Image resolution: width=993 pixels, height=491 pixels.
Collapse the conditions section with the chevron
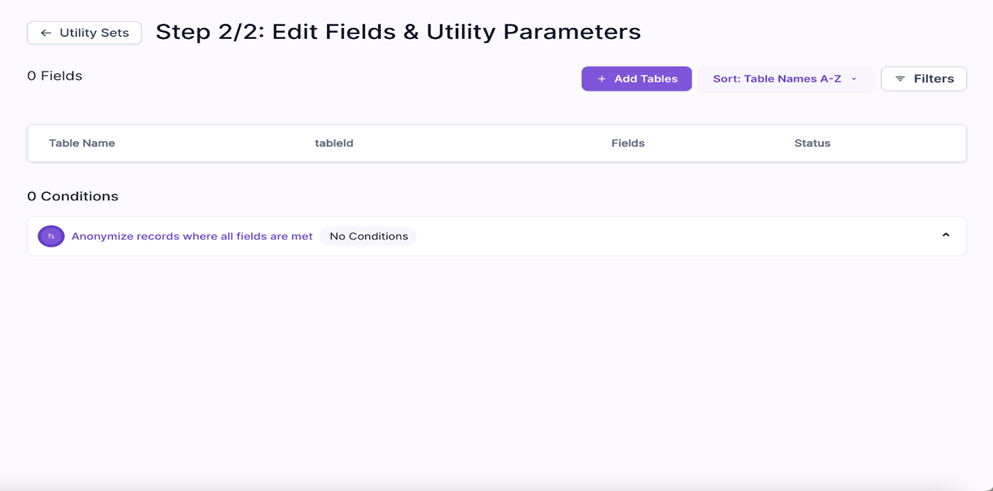[x=946, y=235]
